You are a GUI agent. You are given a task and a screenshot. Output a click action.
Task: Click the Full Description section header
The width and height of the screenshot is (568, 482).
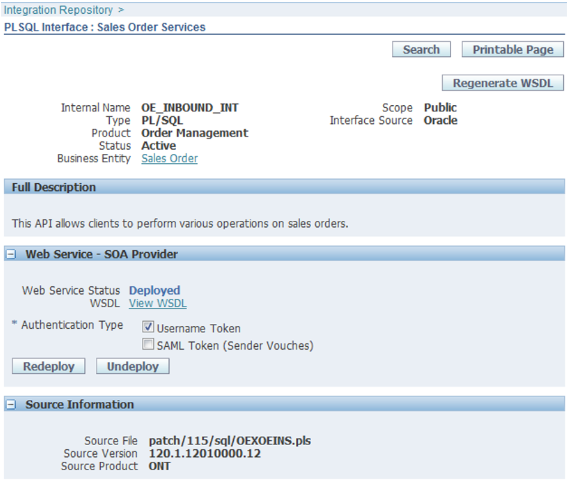284,187
